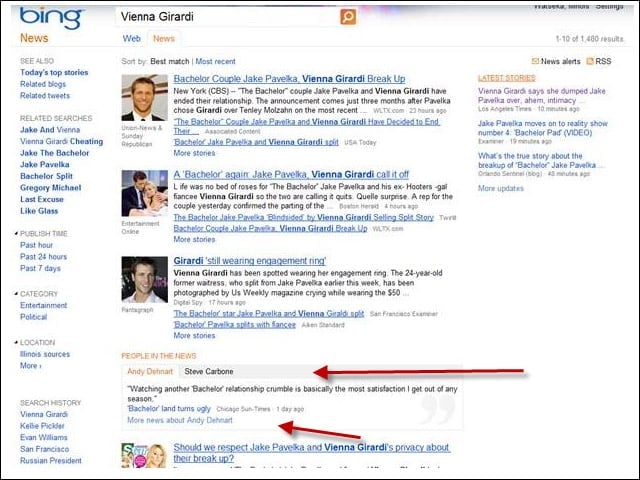Image resolution: width=640 pixels, height=480 pixels.
Task: Click third result's man portrait thumbnail
Action: tap(144, 280)
